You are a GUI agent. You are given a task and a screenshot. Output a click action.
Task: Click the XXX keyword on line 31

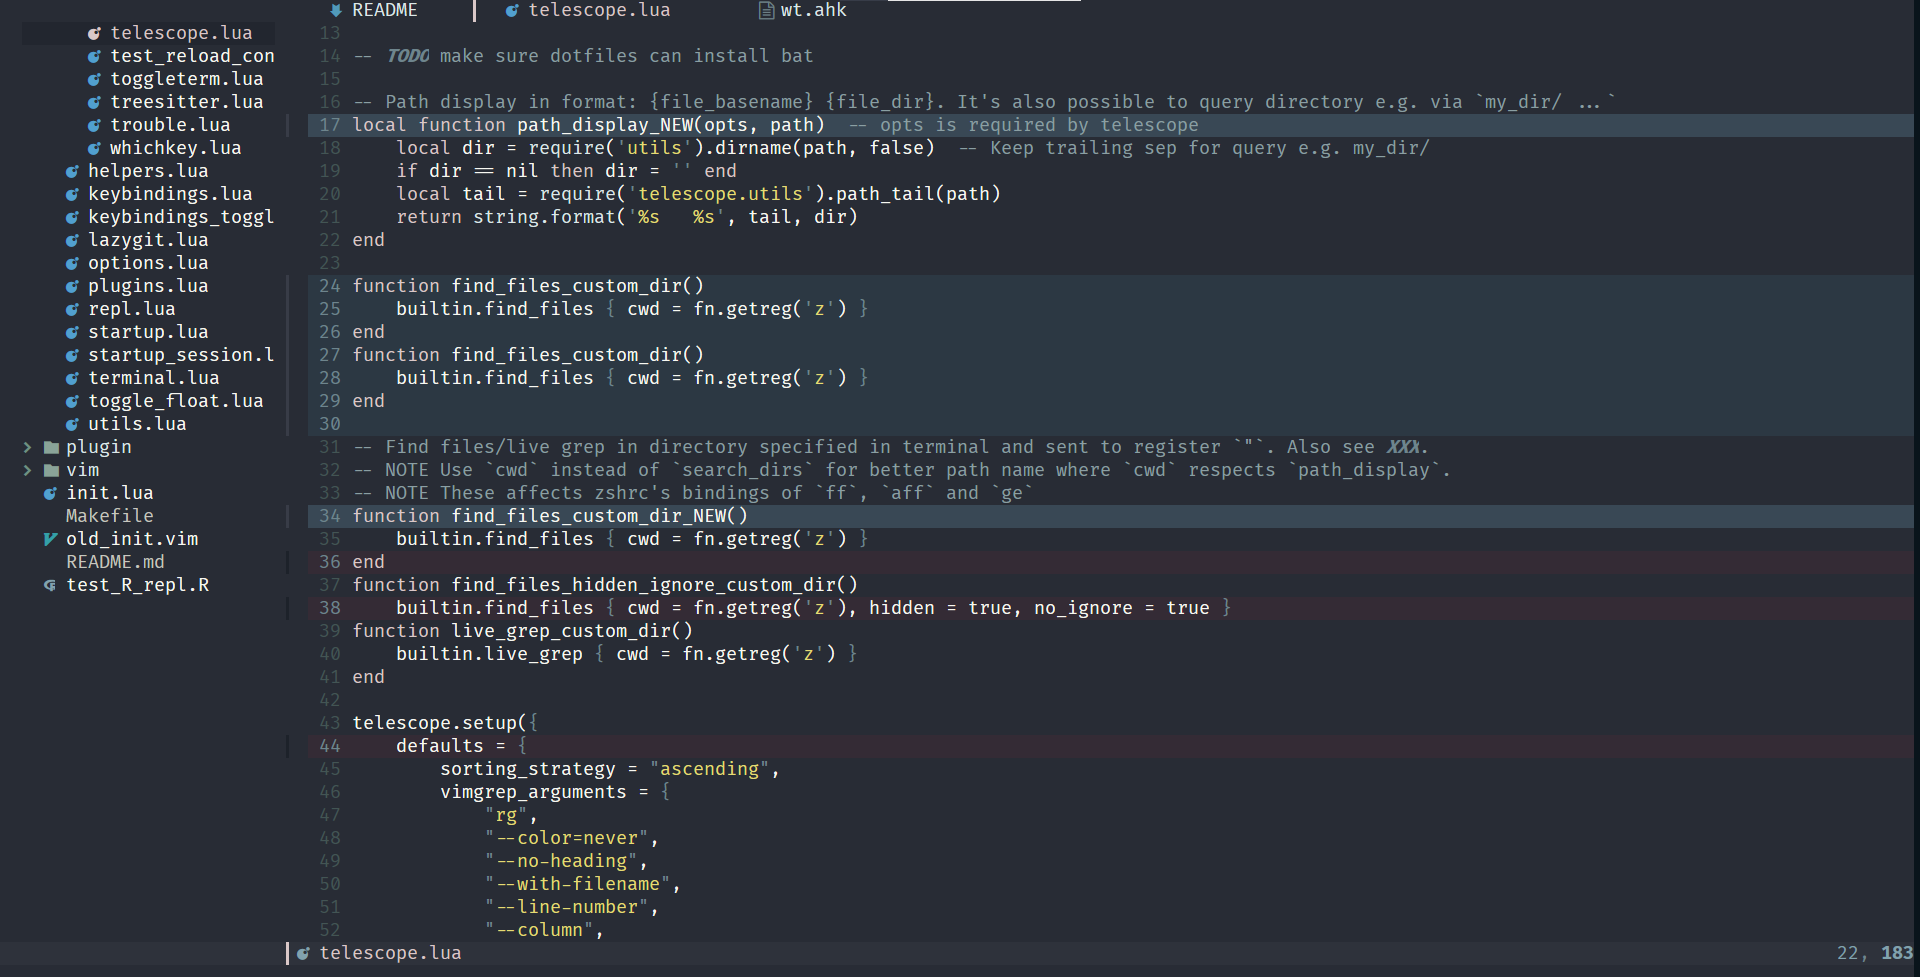(x=1403, y=447)
